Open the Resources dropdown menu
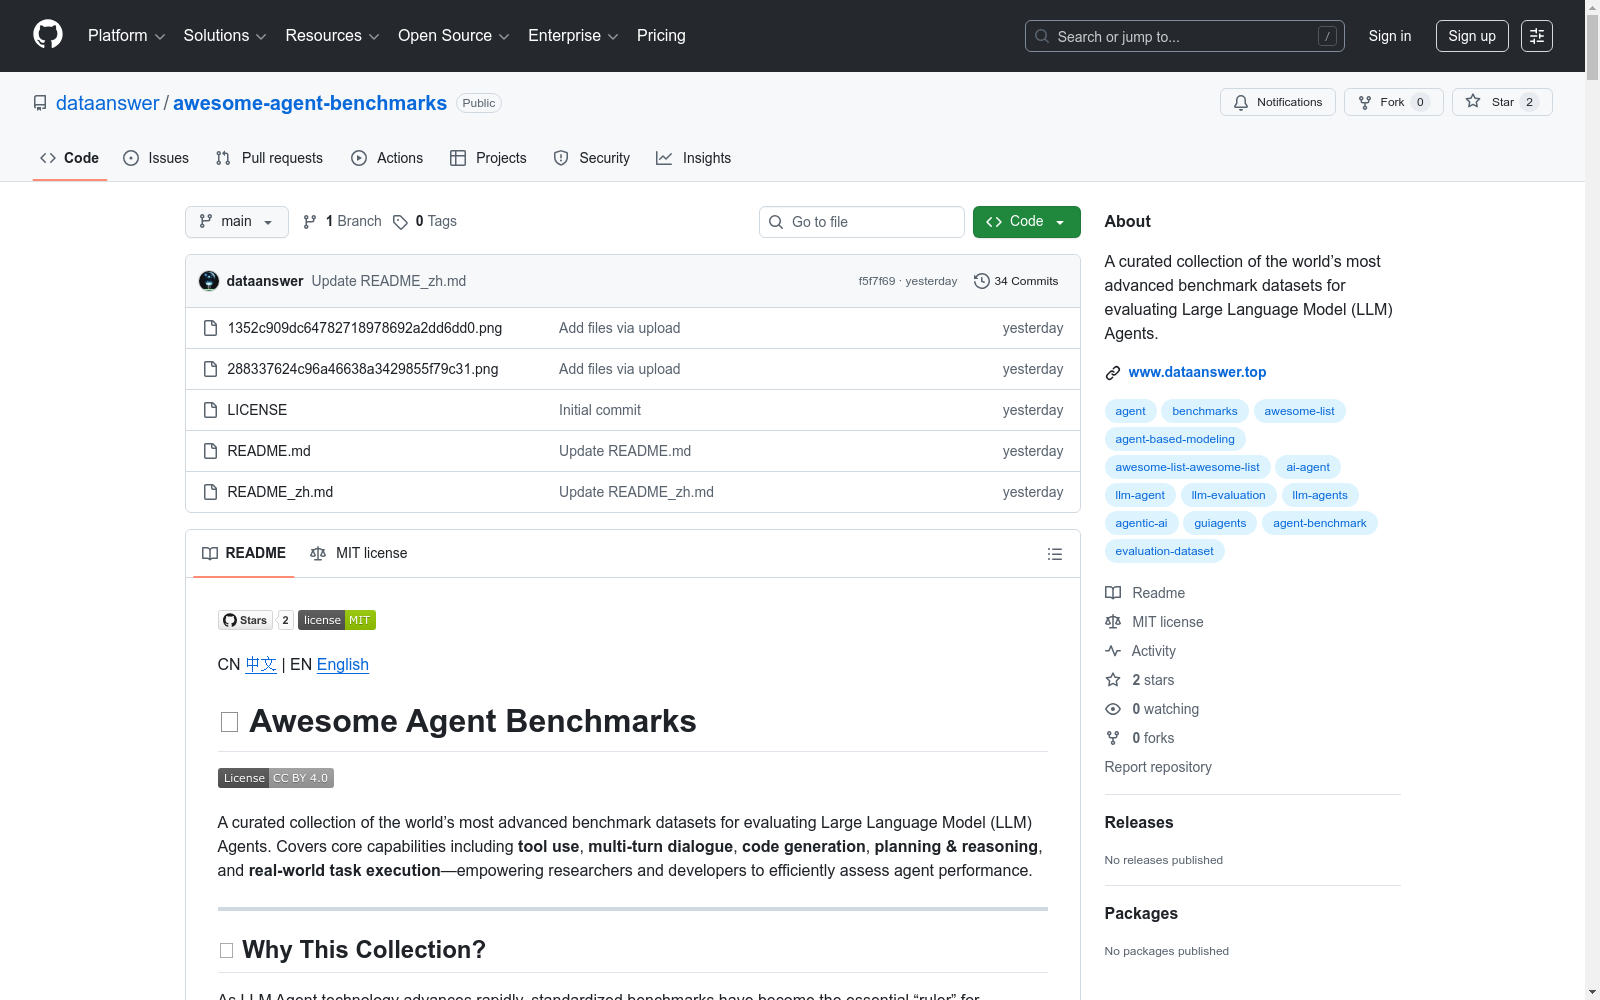Viewport: 1600px width, 1000px height. (333, 36)
